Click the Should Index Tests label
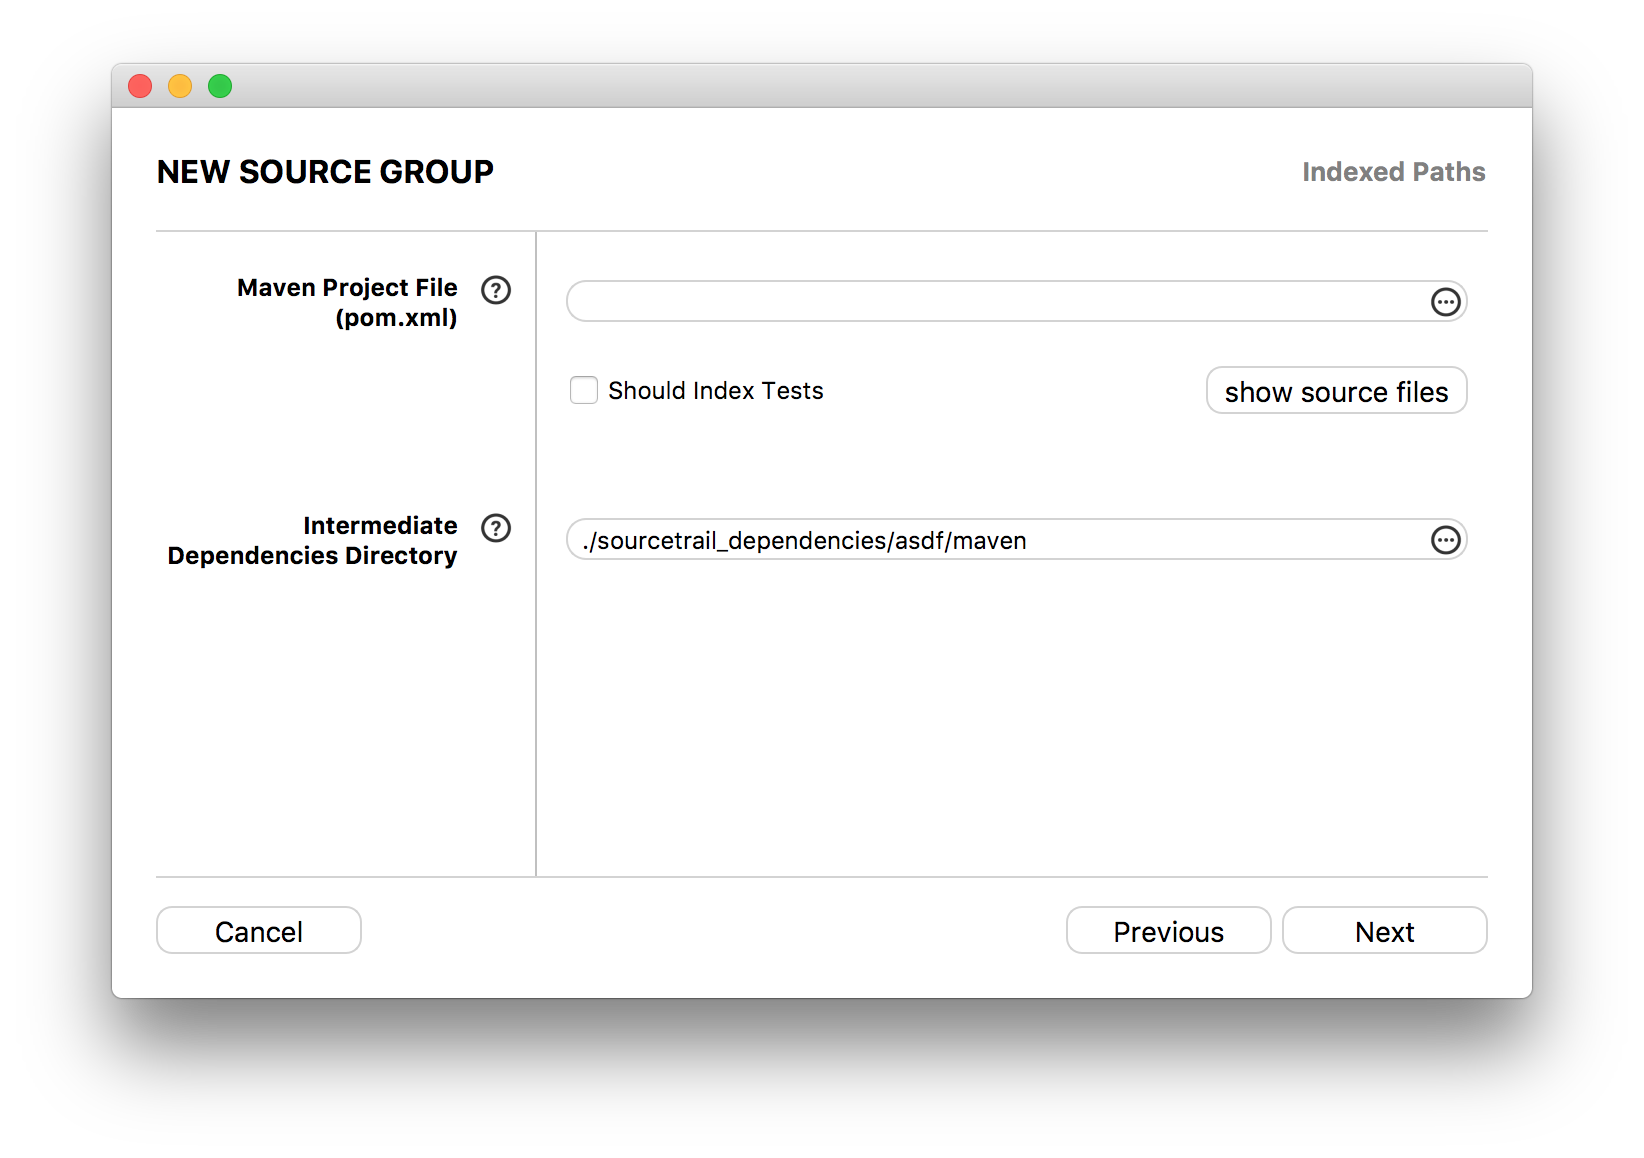1644x1158 pixels. click(716, 391)
